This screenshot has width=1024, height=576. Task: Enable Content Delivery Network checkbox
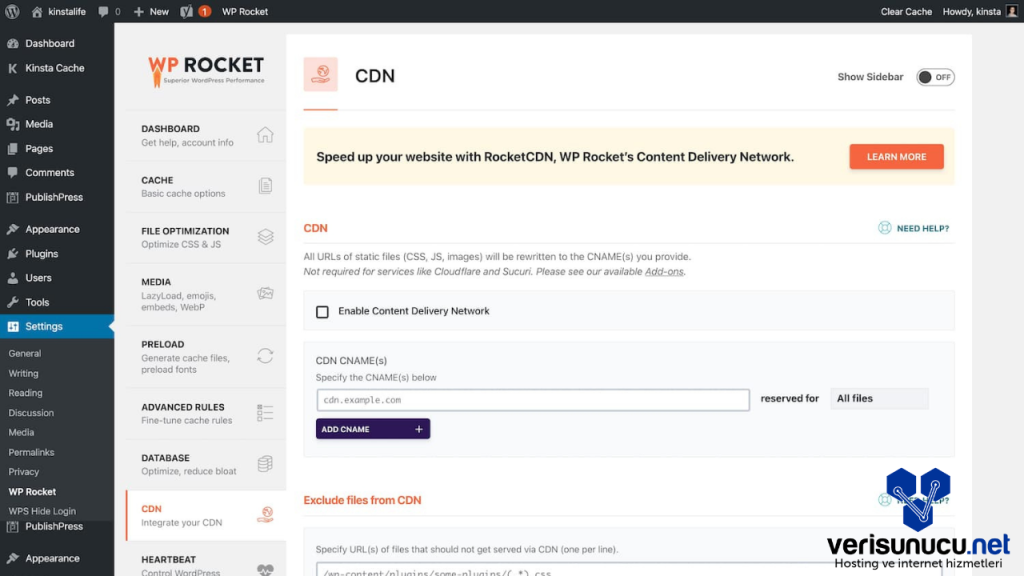pyautogui.click(x=322, y=312)
